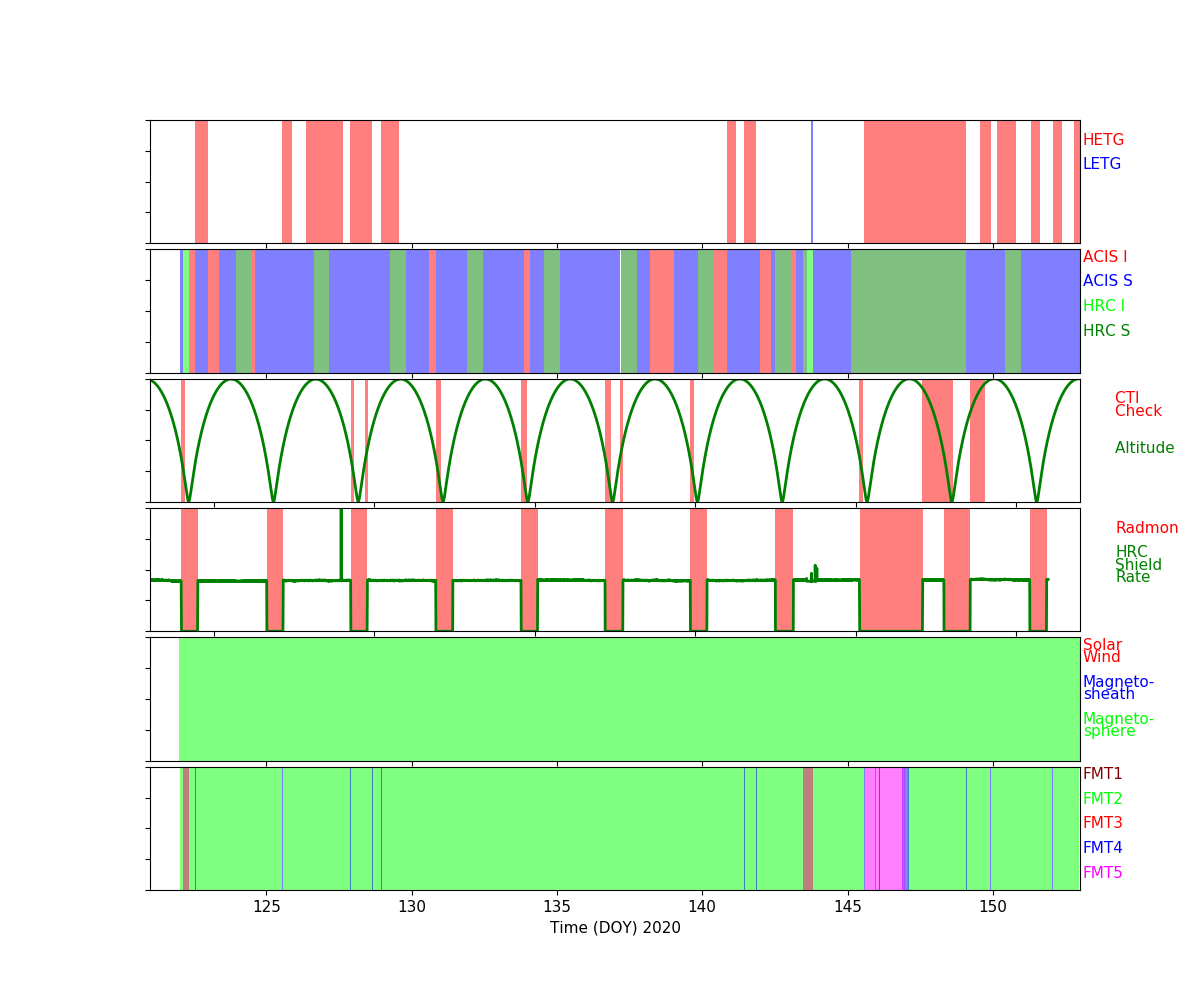Click the HRC S legend text
The height and width of the screenshot is (1000, 1200).
pos(1106,331)
